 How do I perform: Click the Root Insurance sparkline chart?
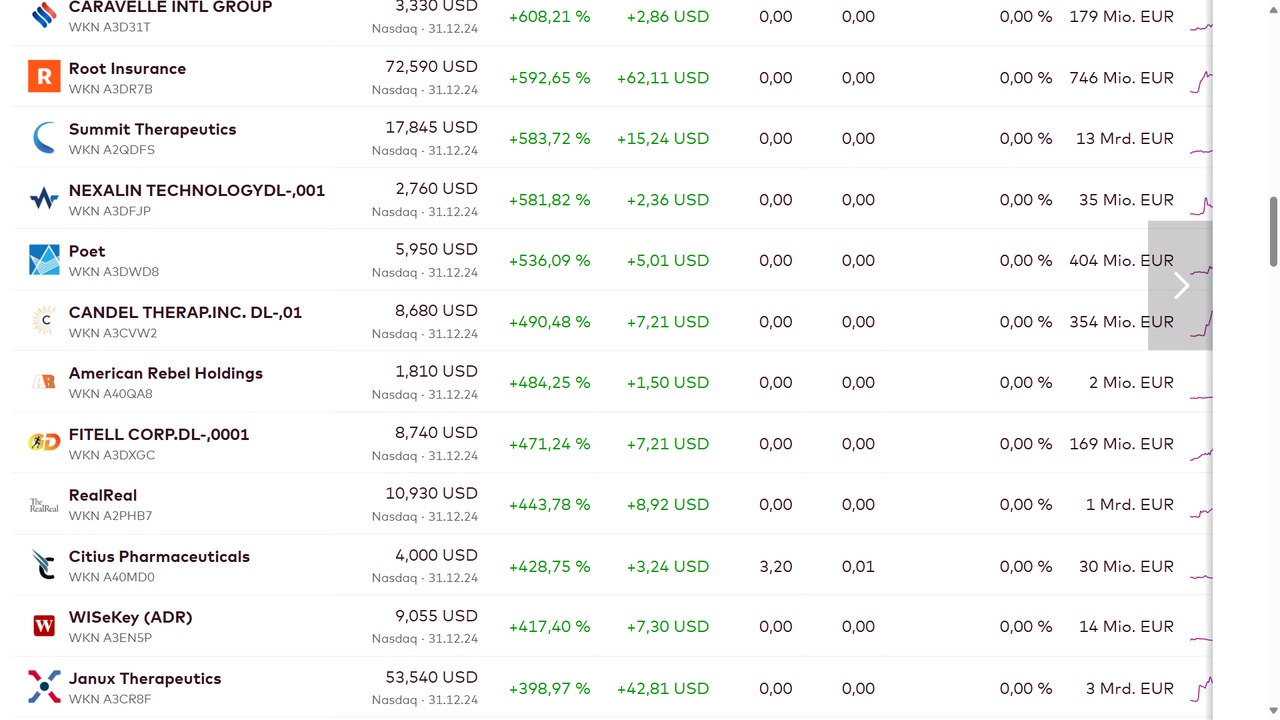pyautogui.click(x=1201, y=80)
